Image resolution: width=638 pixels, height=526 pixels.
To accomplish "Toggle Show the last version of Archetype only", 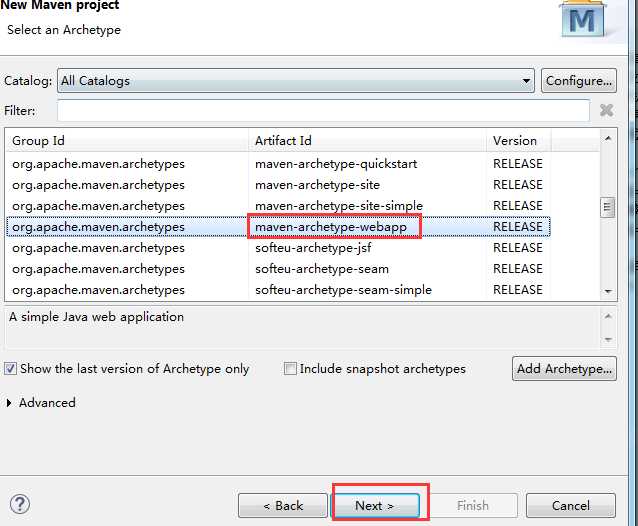I will pos(10,369).
